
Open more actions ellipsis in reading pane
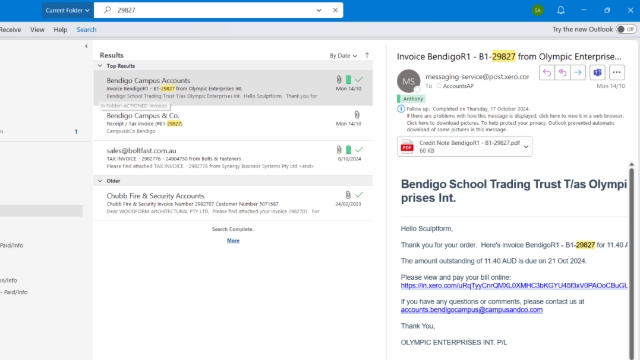tap(616, 73)
